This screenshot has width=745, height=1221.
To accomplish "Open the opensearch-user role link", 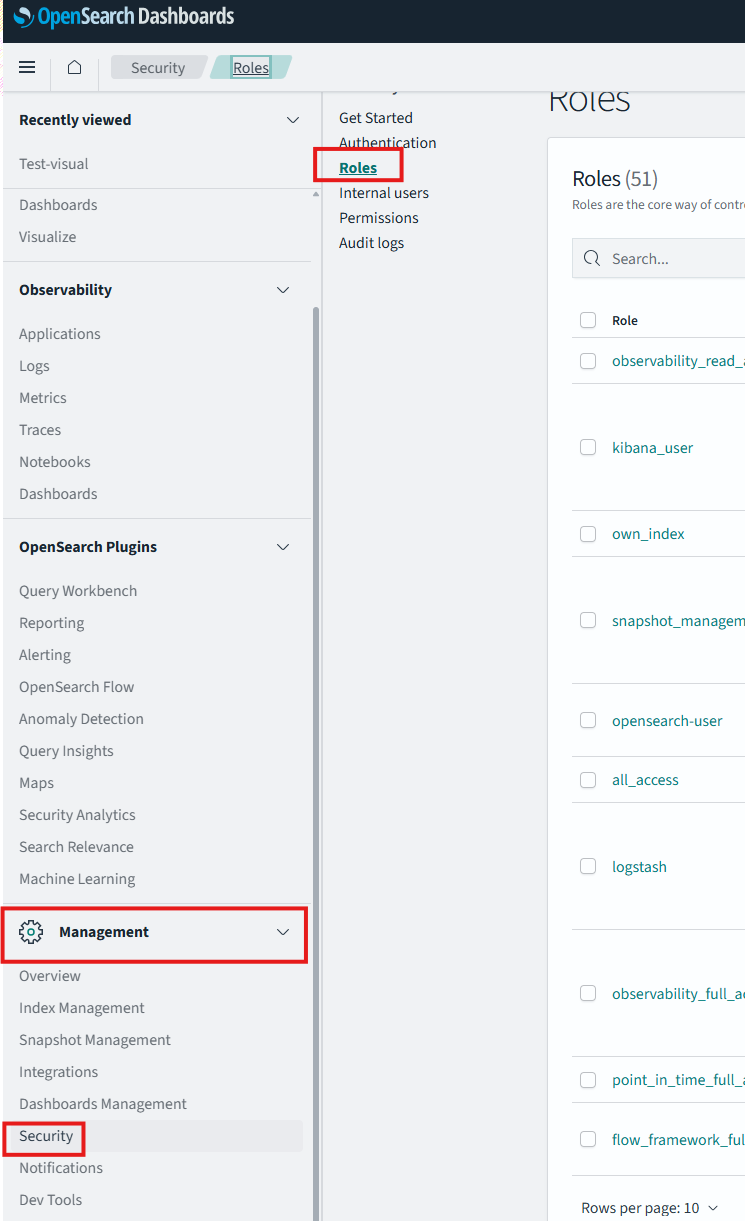I will [x=667, y=721].
